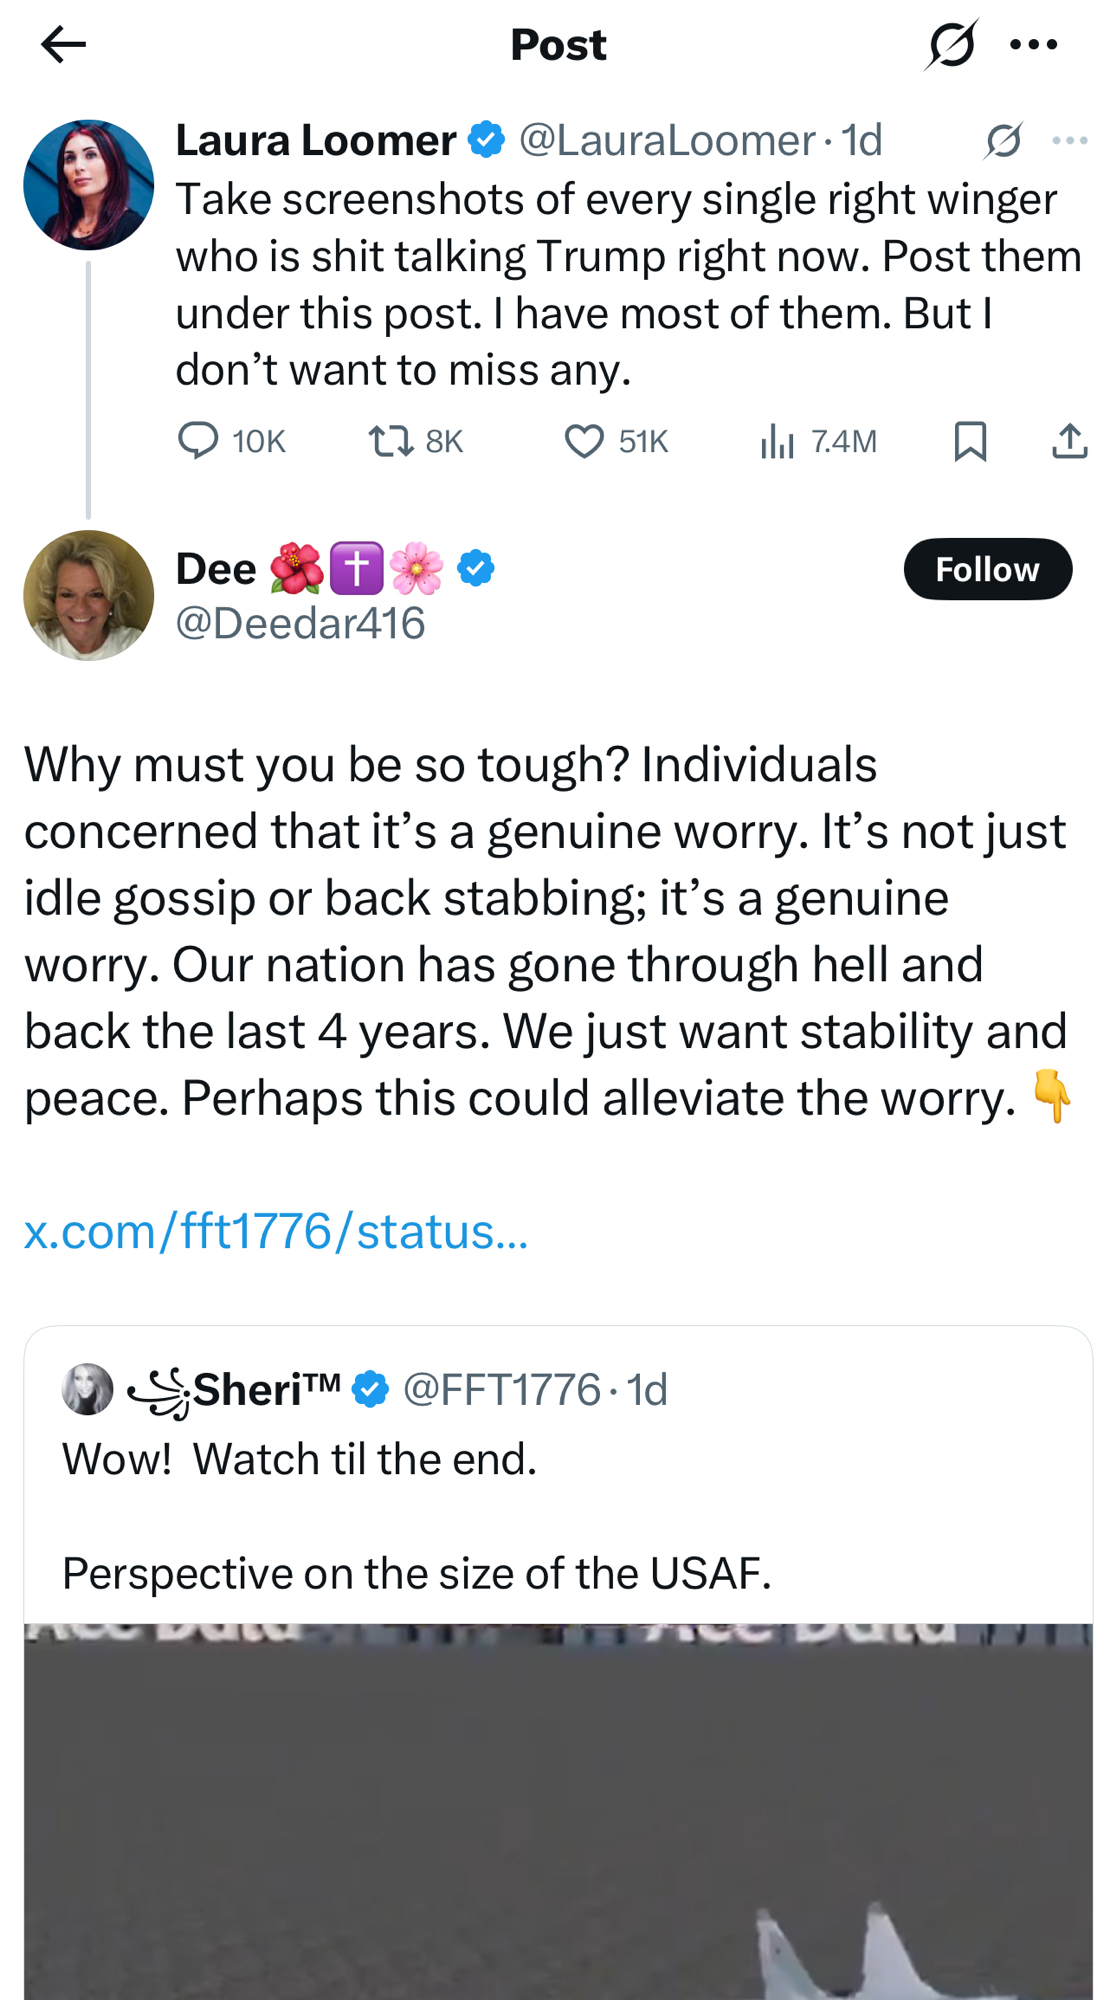Open Dee's profile picture
This screenshot has height=2000, width=1117.
(89, 595)
